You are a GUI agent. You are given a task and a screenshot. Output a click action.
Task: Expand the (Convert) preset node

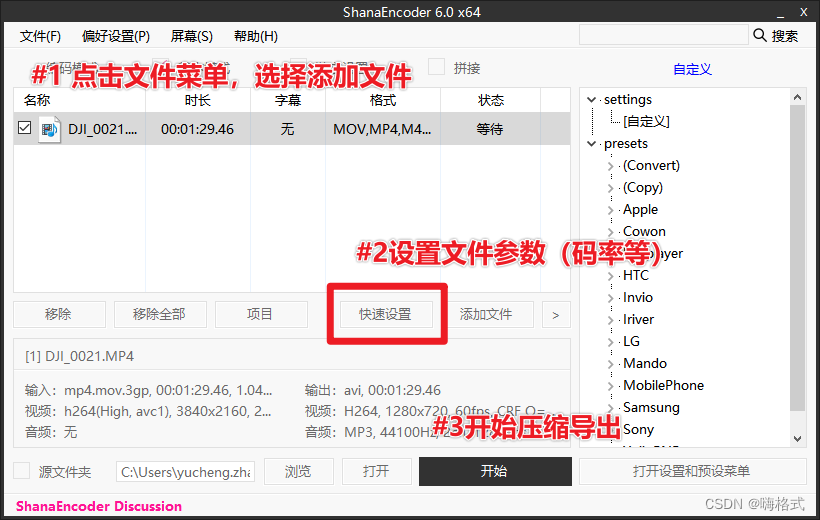tap(610, 166)
